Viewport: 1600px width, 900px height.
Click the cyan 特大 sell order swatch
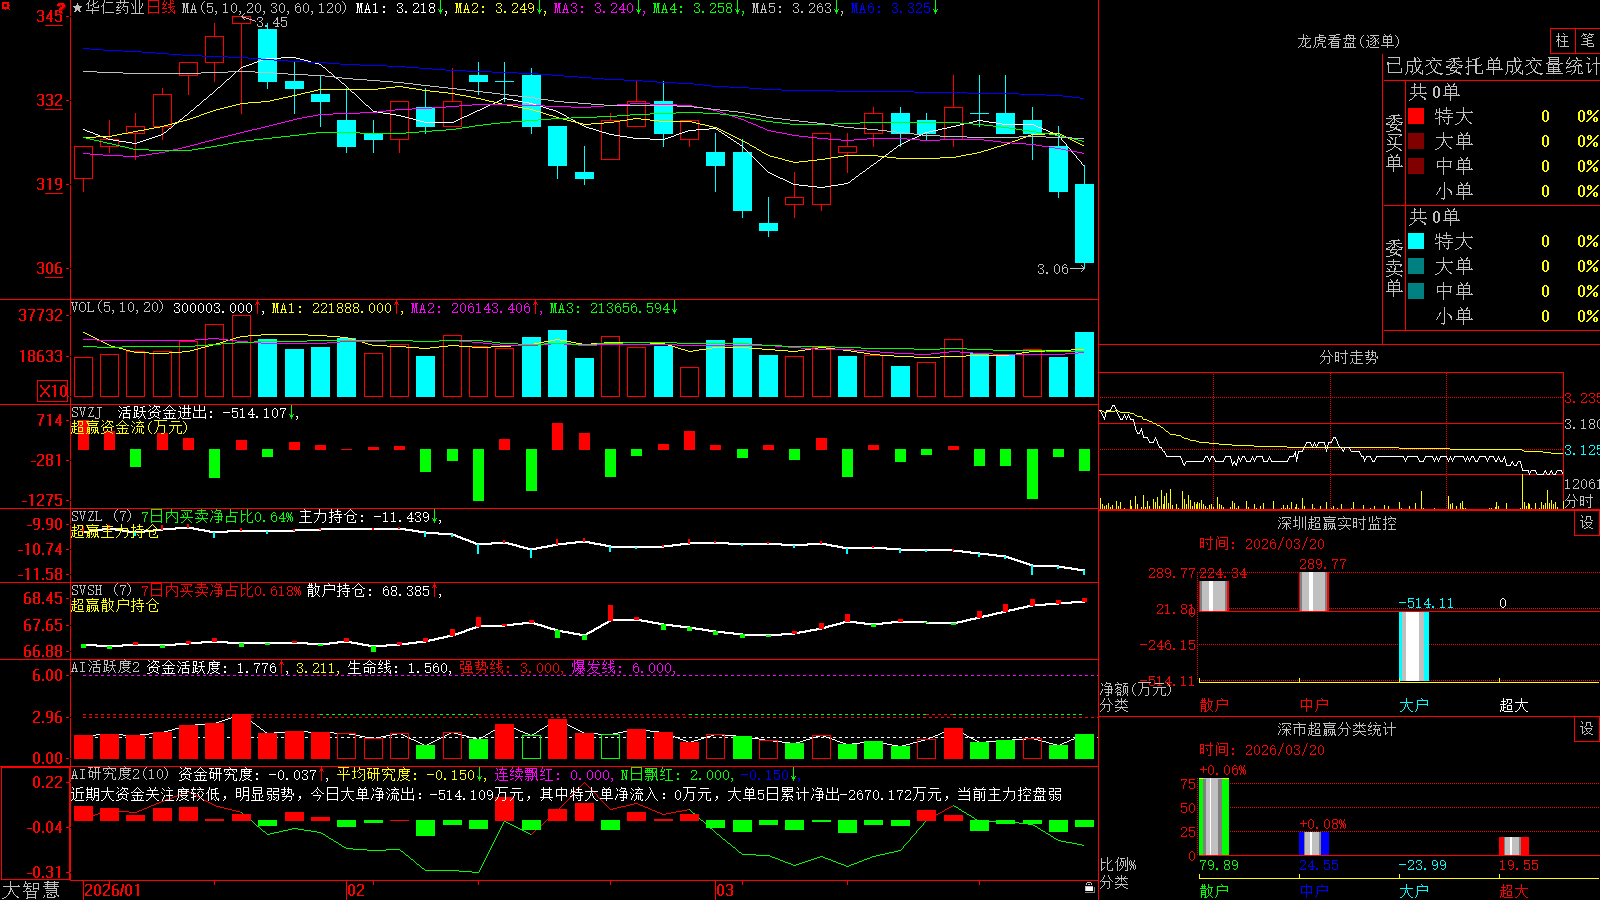pos(1416,241)
